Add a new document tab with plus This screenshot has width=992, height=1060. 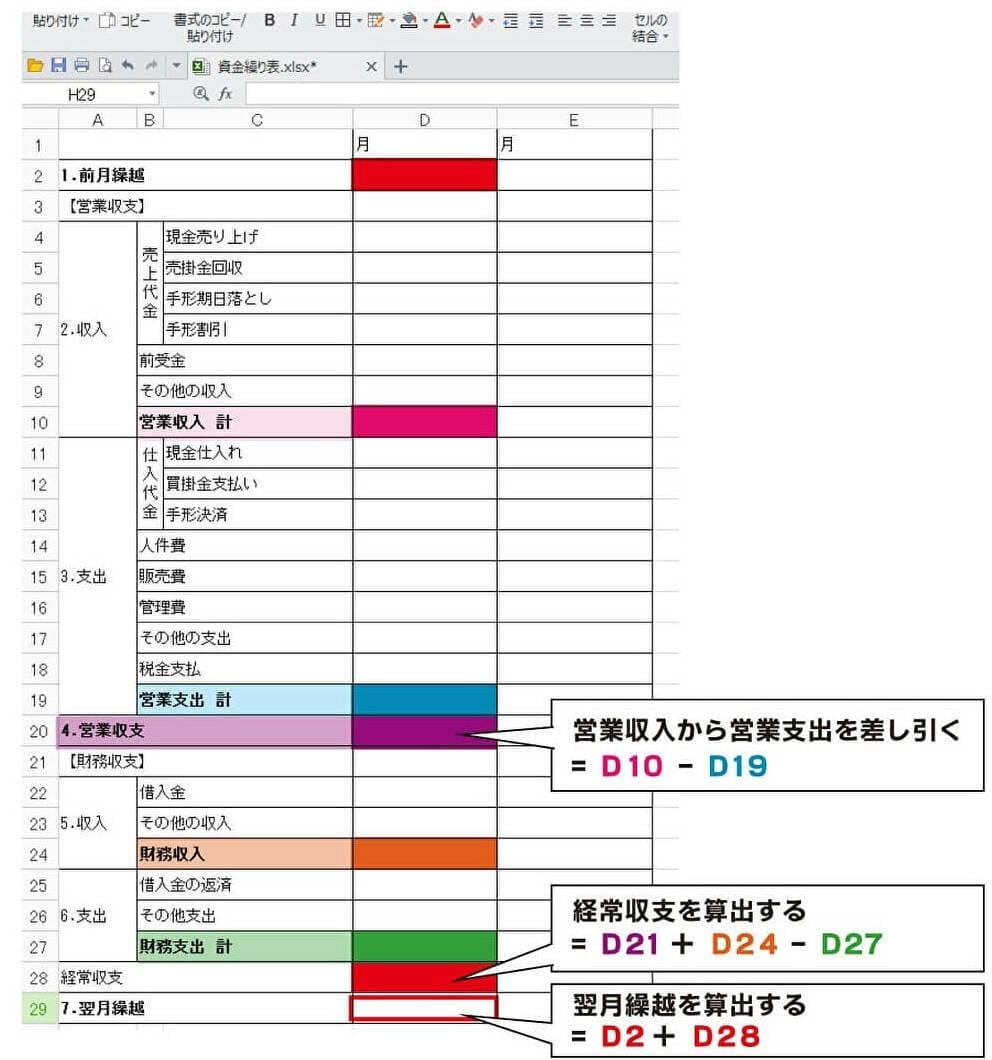(x=400, y=66)
